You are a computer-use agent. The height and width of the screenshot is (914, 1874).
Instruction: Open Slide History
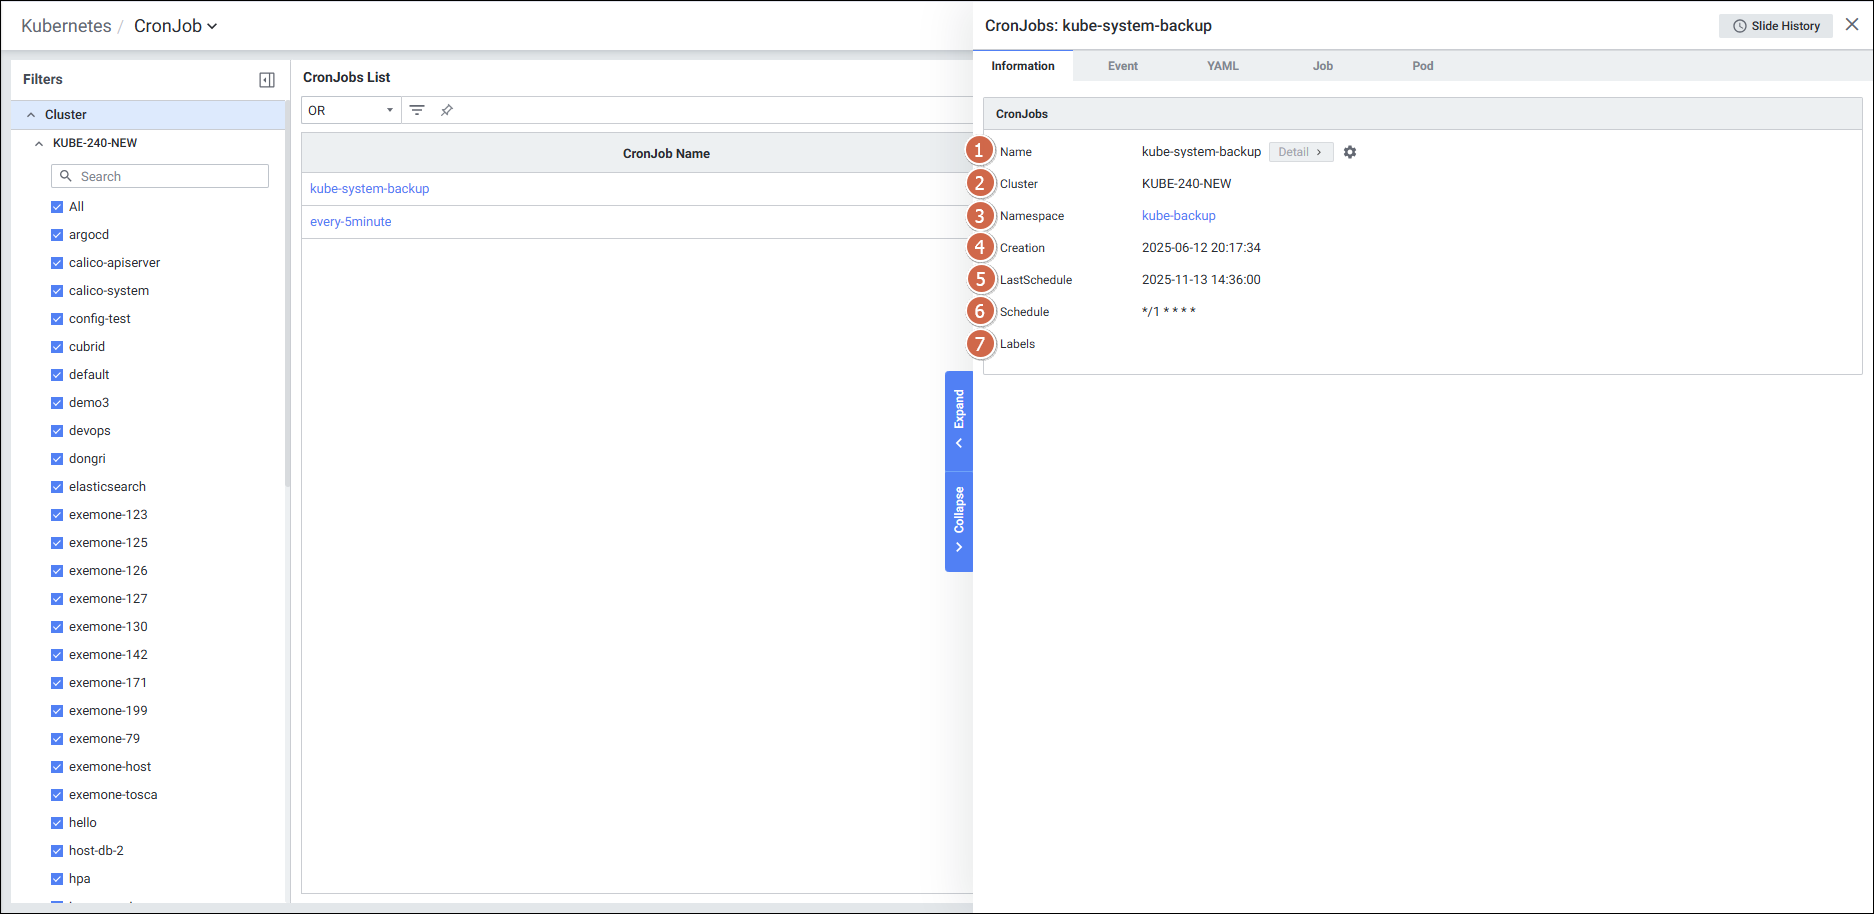click(1776, 26)
